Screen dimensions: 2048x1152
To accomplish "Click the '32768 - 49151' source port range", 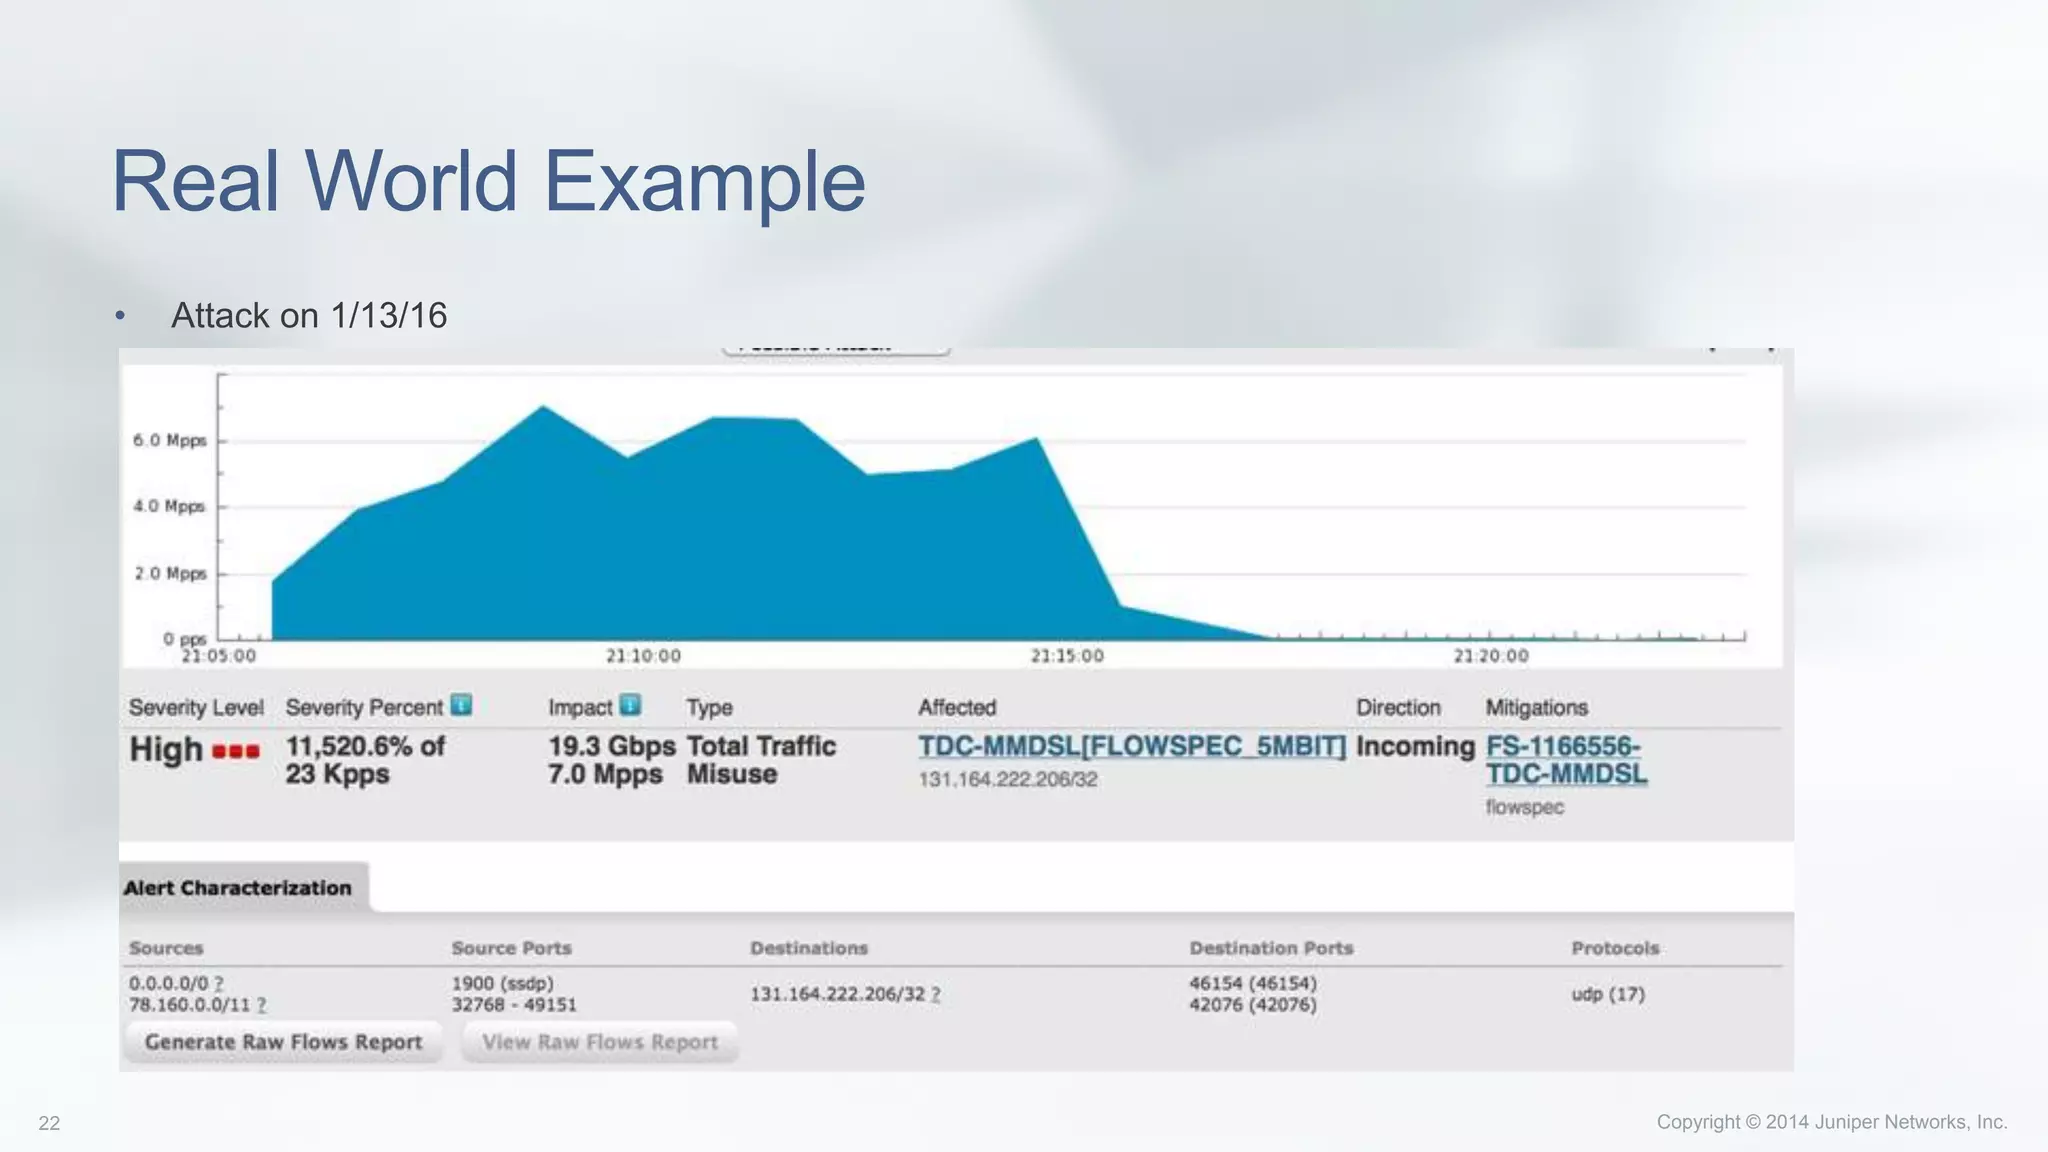I will click(514, 1005).
